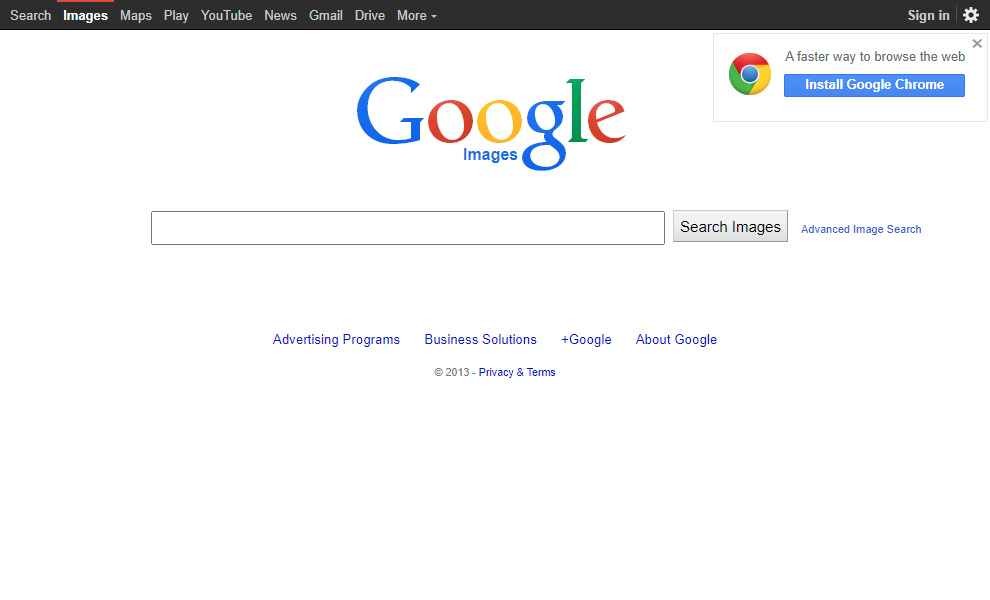Open Maps from the top bar
The image size is (990, 600).
pyautogui.click(x=136, y=16)
